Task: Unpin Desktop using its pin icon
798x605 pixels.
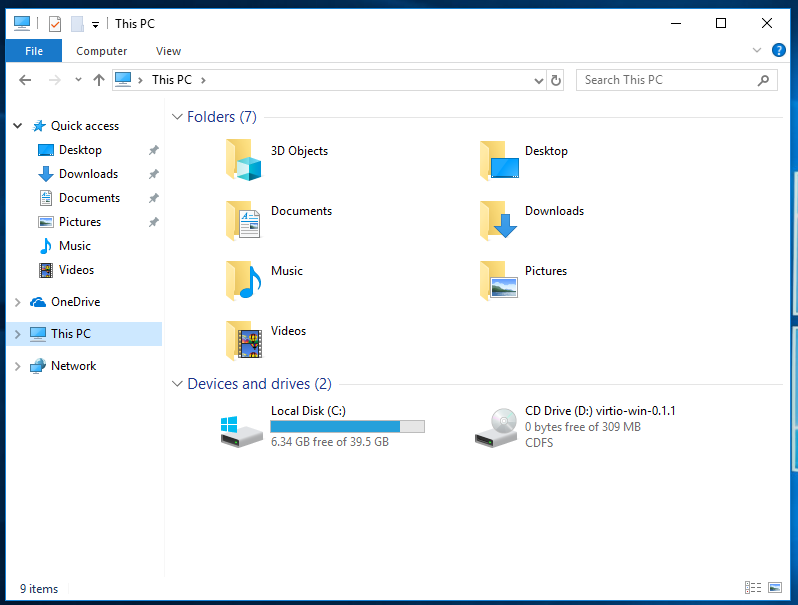Action: tap(153, 150)
